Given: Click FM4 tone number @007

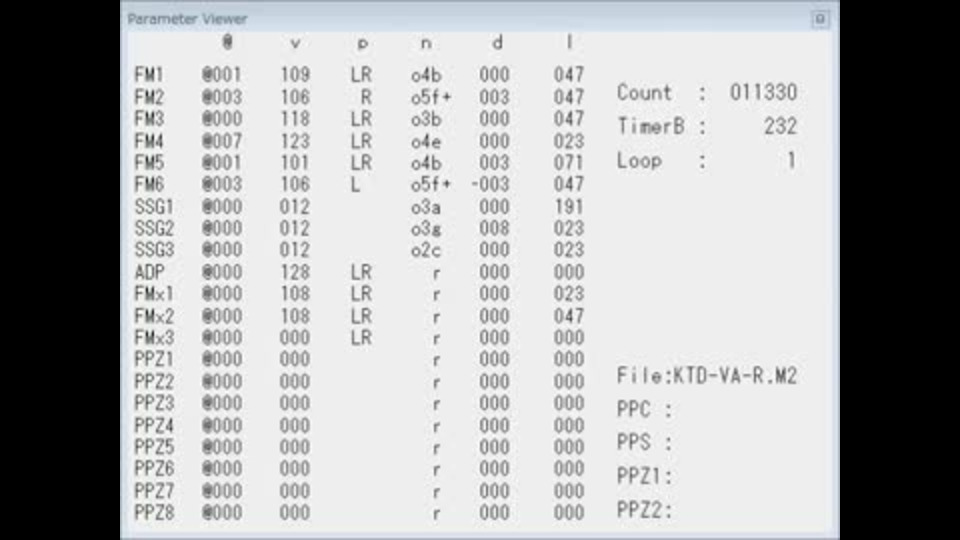Looking at the screenshot, I should [x=222, y=141].
